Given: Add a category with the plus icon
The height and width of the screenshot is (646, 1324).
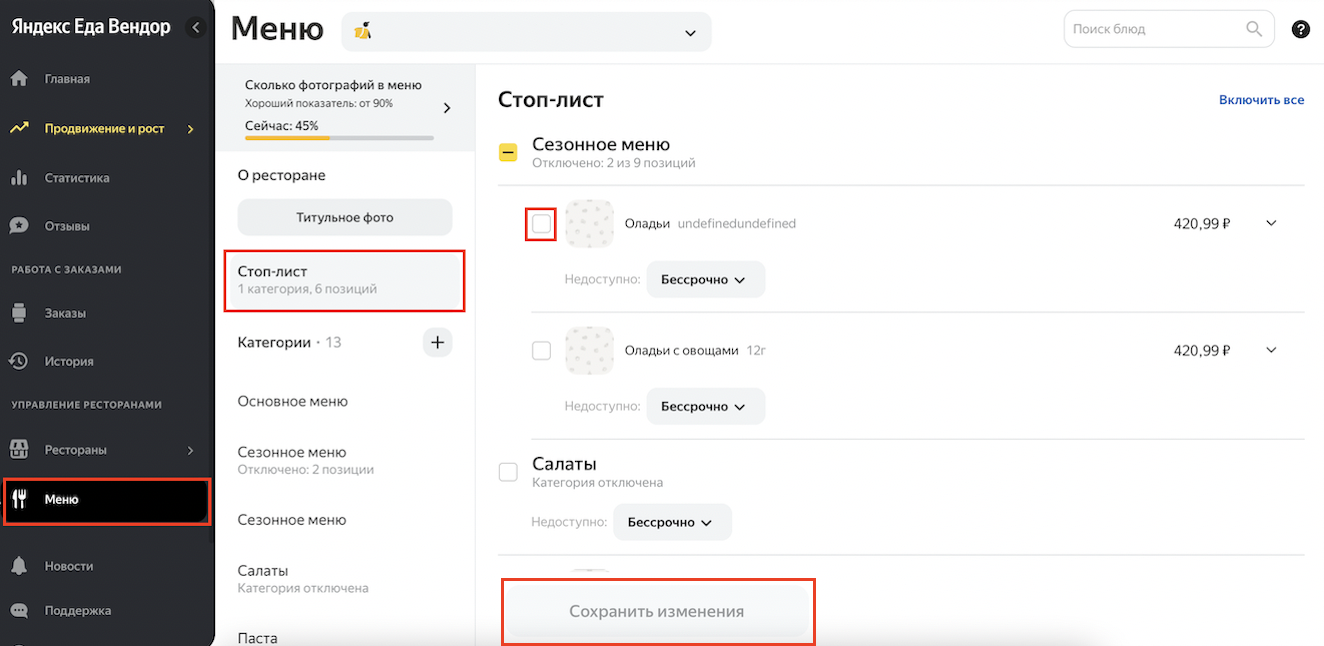Looking at the screenshot, I should [x=437, y=343].
